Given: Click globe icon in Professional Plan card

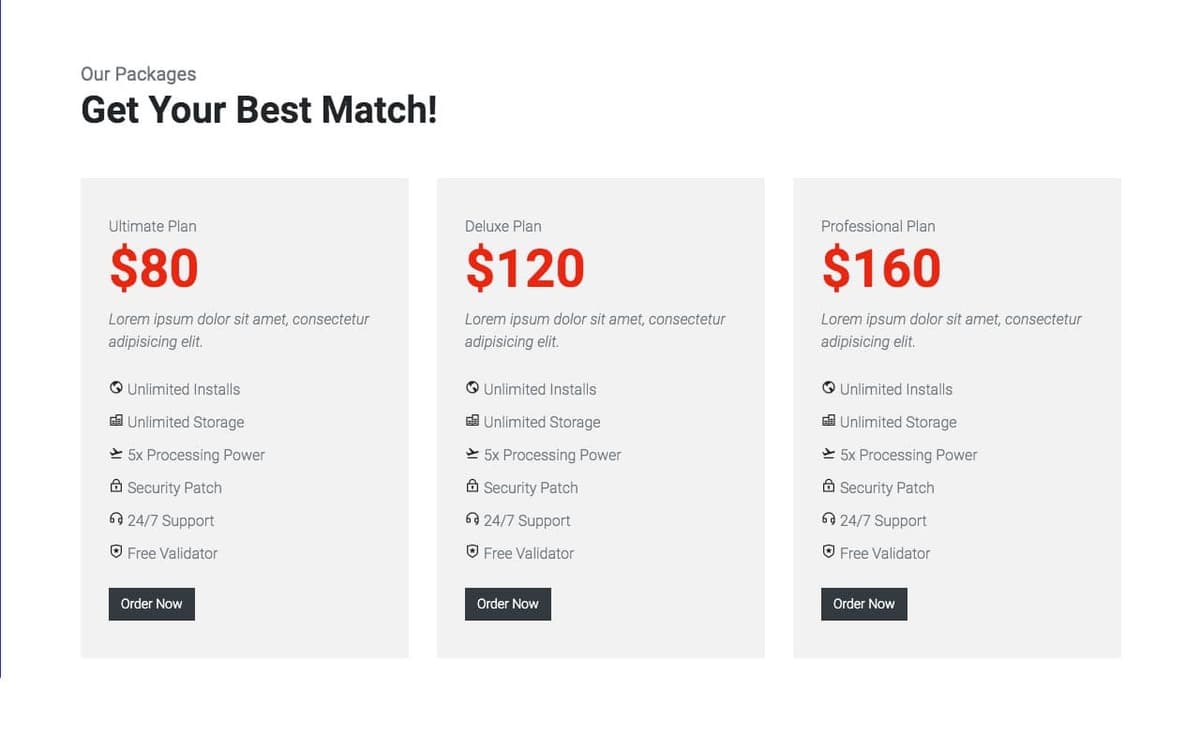Looking at the screenshot, I should pyautogui.click(x=828, y=388).
